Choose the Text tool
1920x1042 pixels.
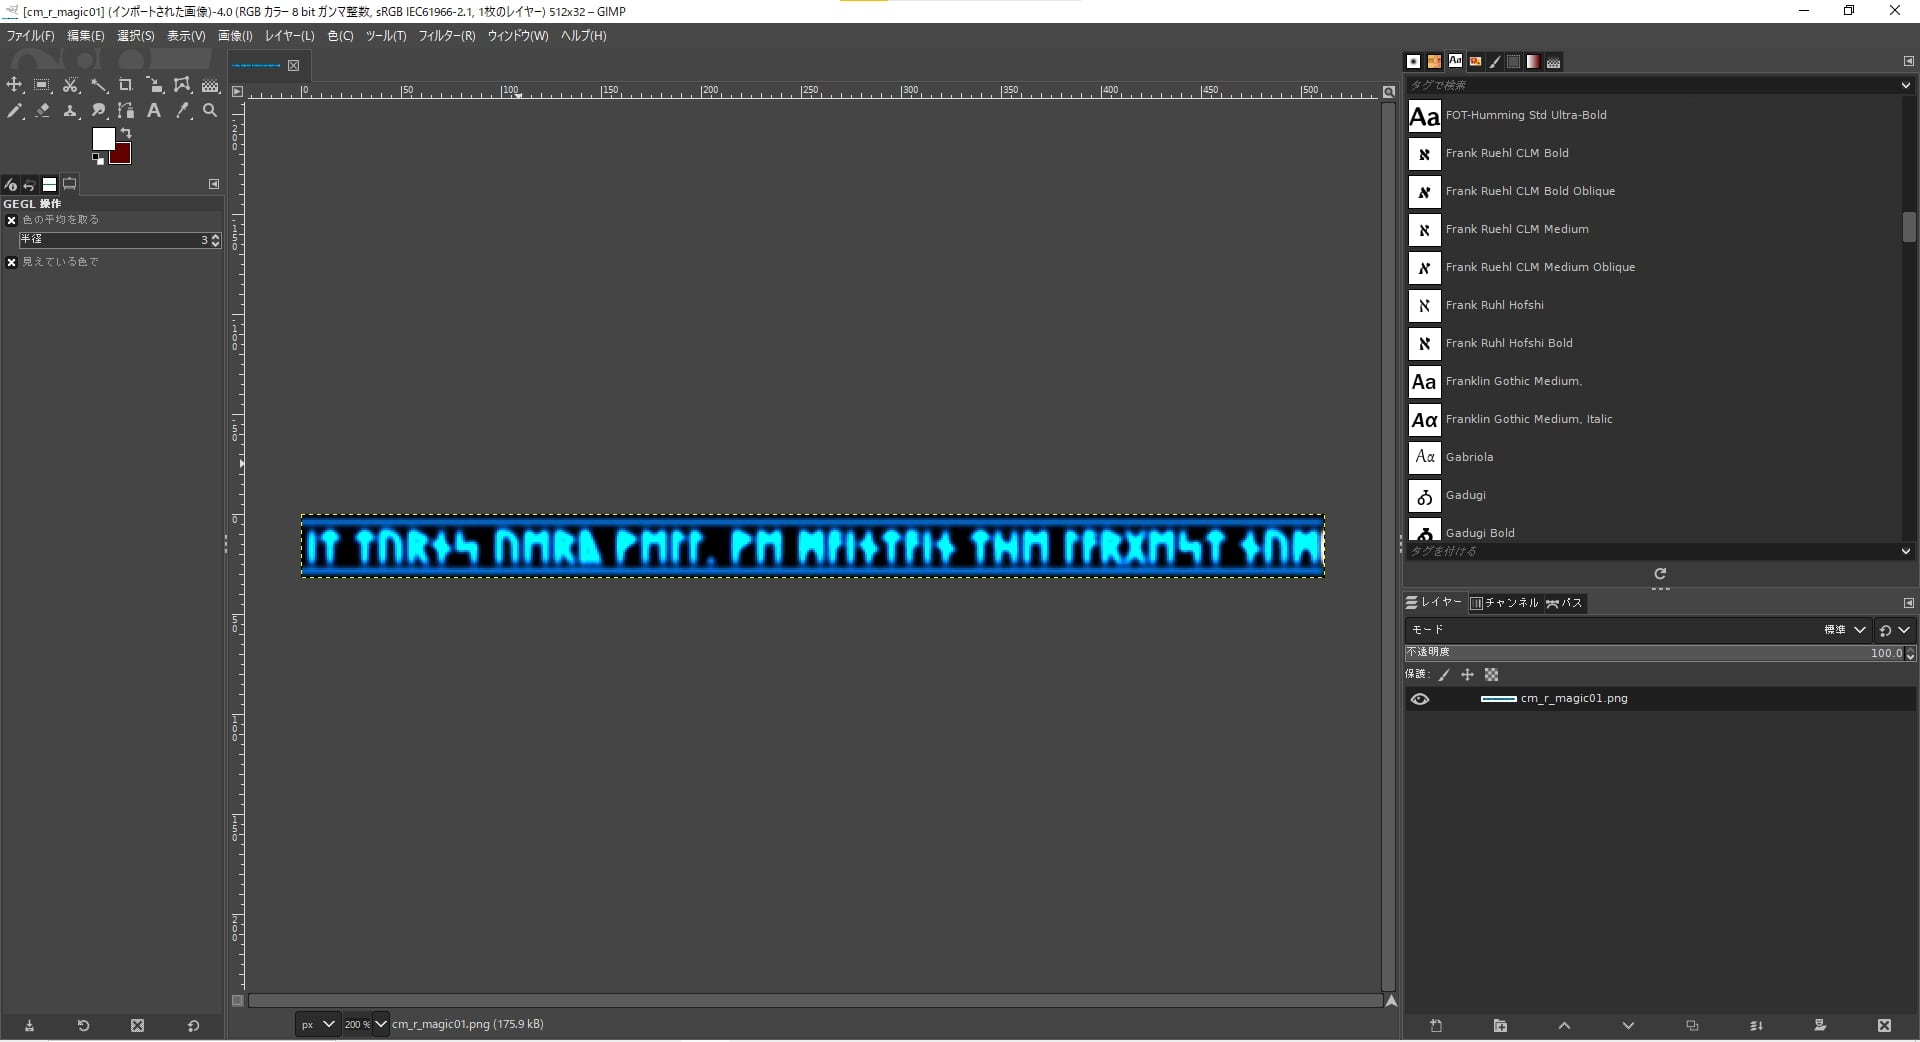click(153, 111)
